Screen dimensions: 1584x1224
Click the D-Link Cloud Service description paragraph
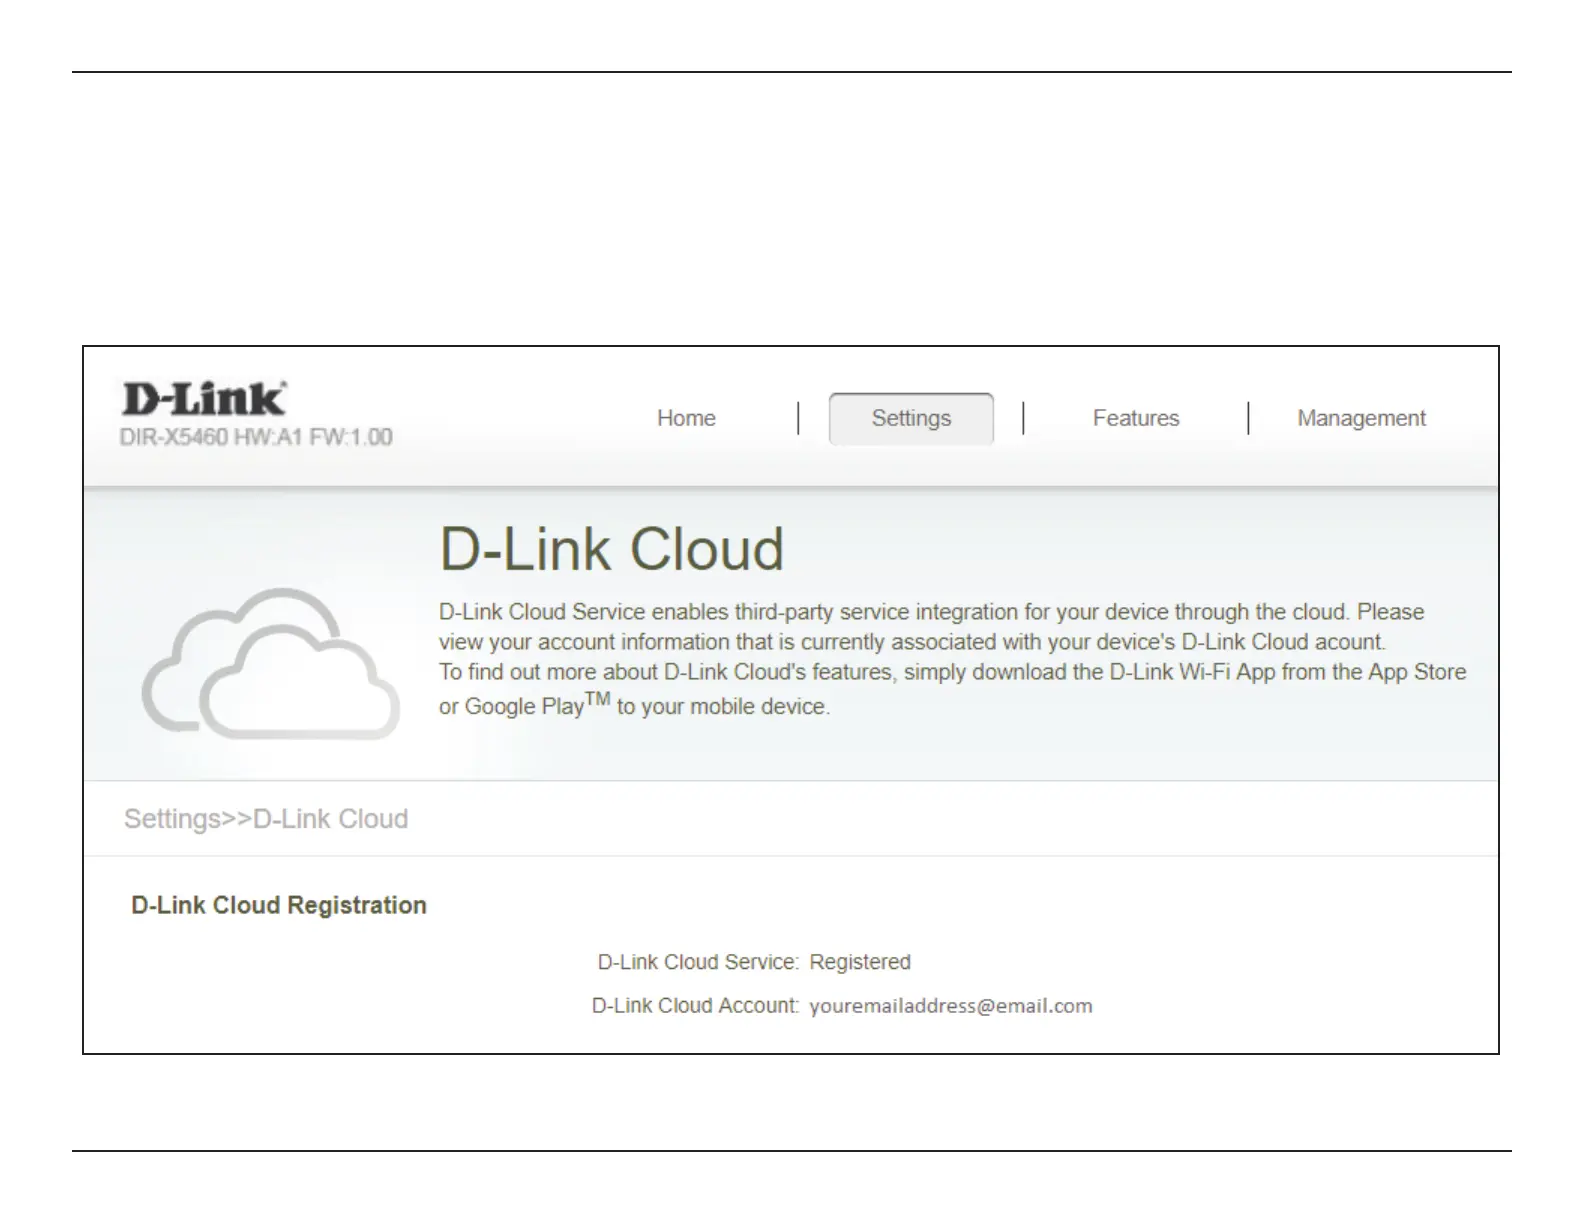pos(953,659)
